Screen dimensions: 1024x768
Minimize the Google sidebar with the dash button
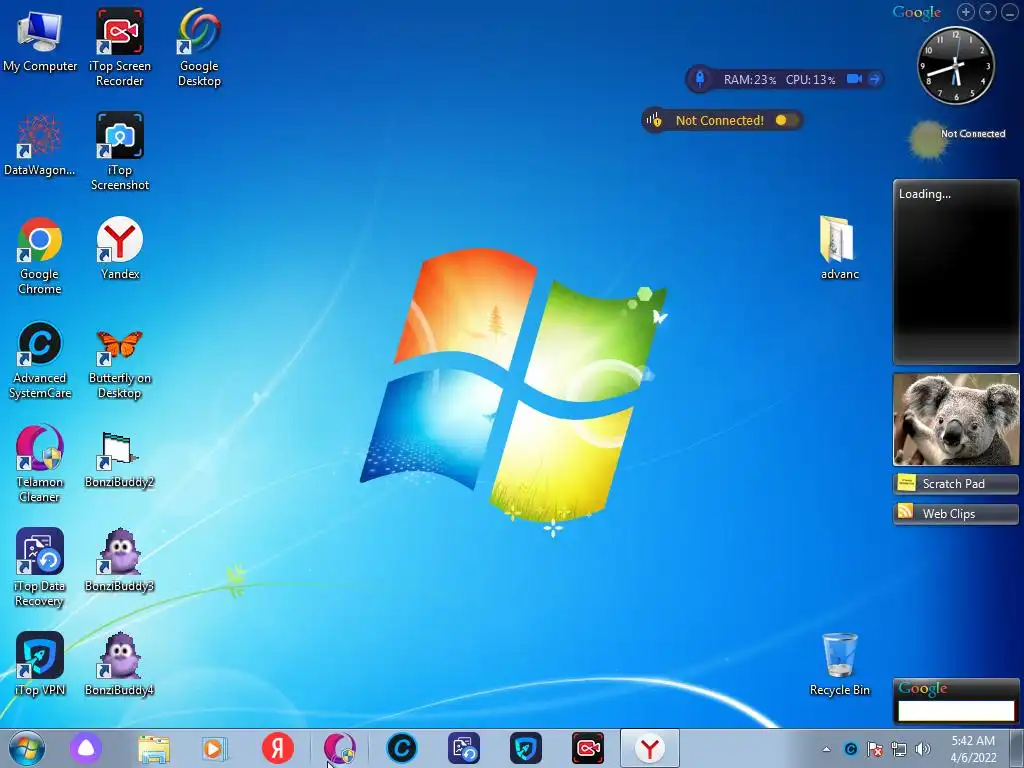(x=1010, y=12)
